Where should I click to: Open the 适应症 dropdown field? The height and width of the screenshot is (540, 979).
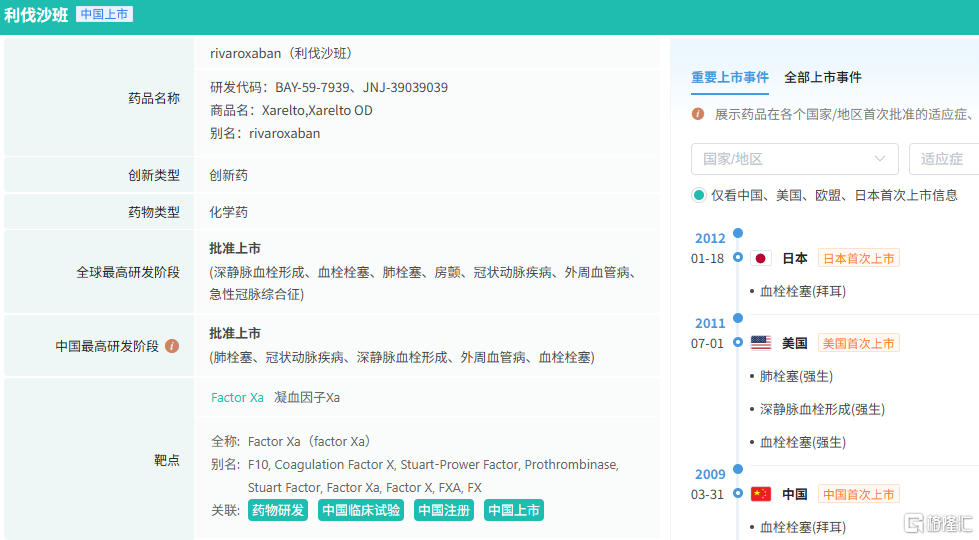tap(944, 159)
